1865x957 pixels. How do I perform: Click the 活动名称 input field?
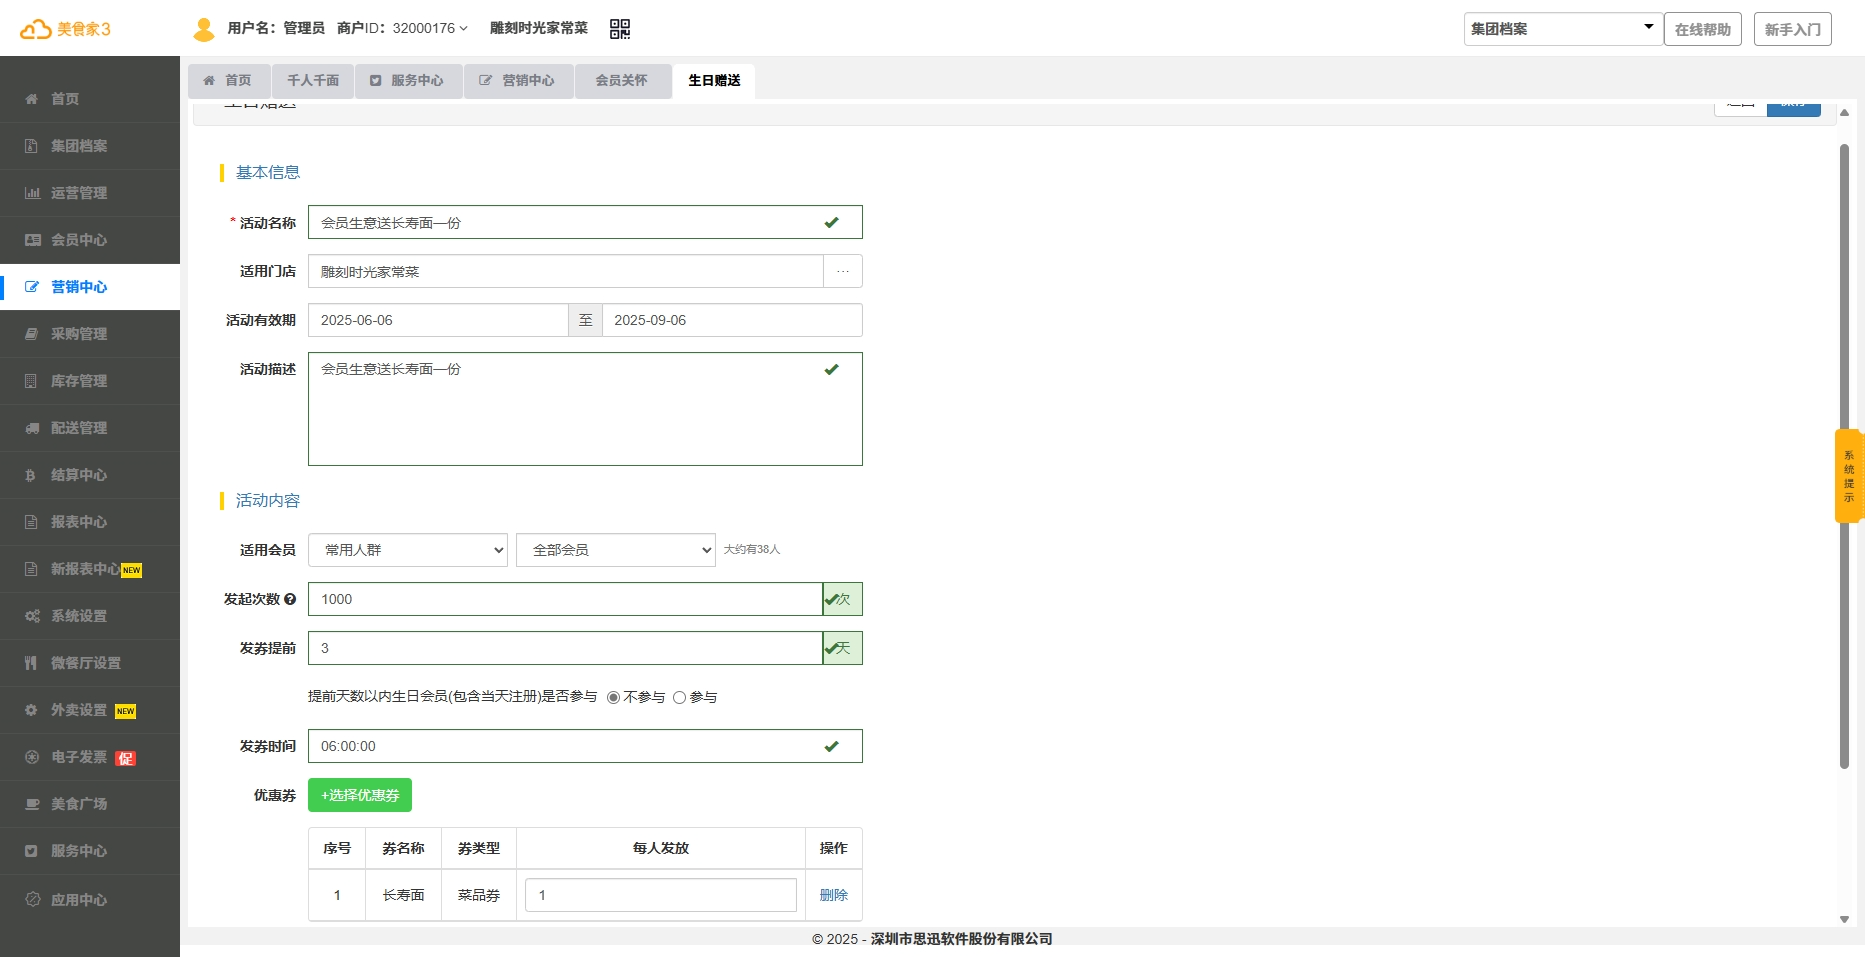(x=565, y=222)
